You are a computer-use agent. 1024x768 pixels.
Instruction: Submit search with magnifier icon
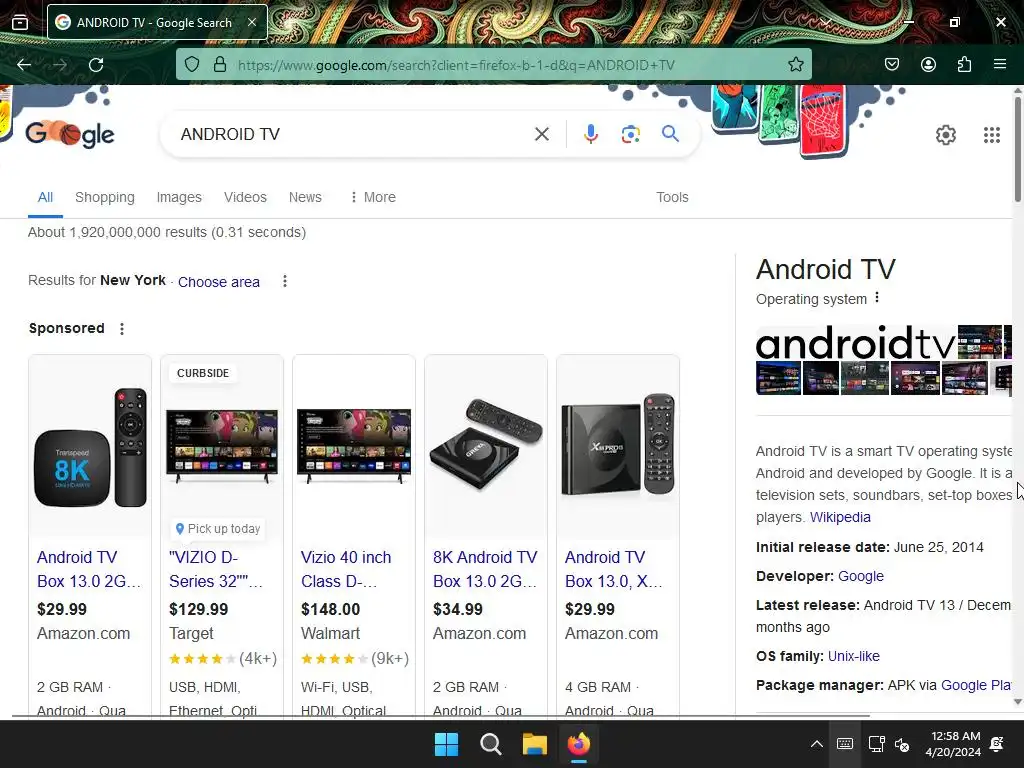[x=670, y=134]
